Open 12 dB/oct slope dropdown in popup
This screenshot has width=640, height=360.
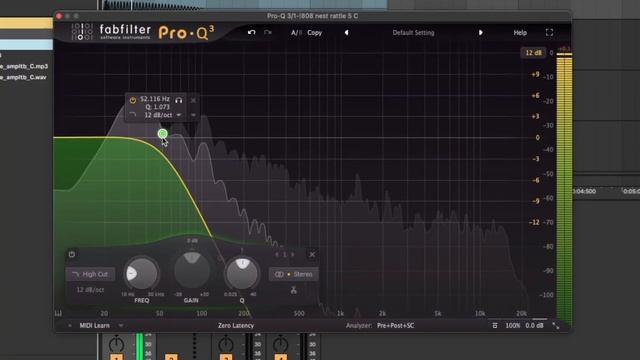(x=162, y=115)
